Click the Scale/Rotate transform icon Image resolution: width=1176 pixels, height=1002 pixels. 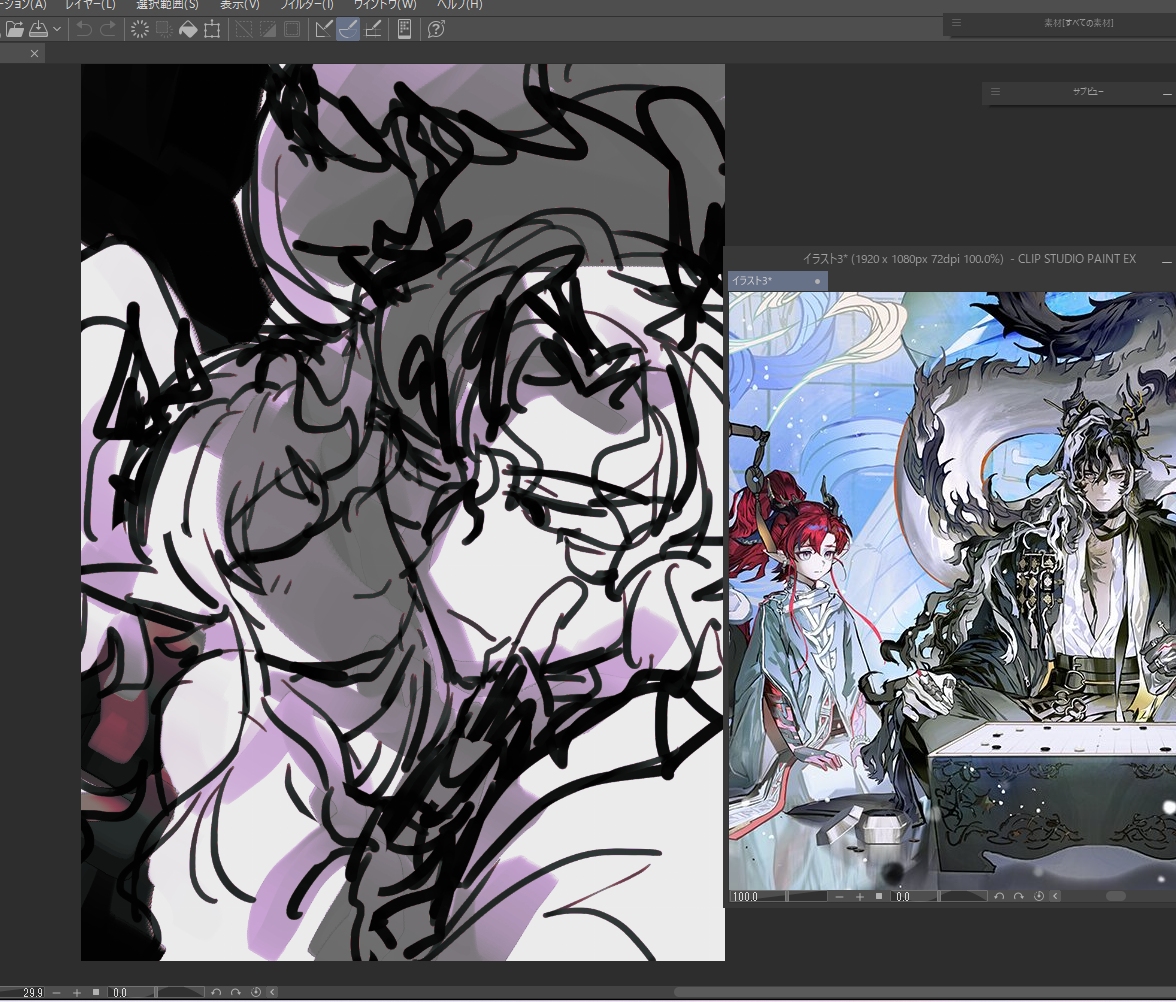(212, 29)
